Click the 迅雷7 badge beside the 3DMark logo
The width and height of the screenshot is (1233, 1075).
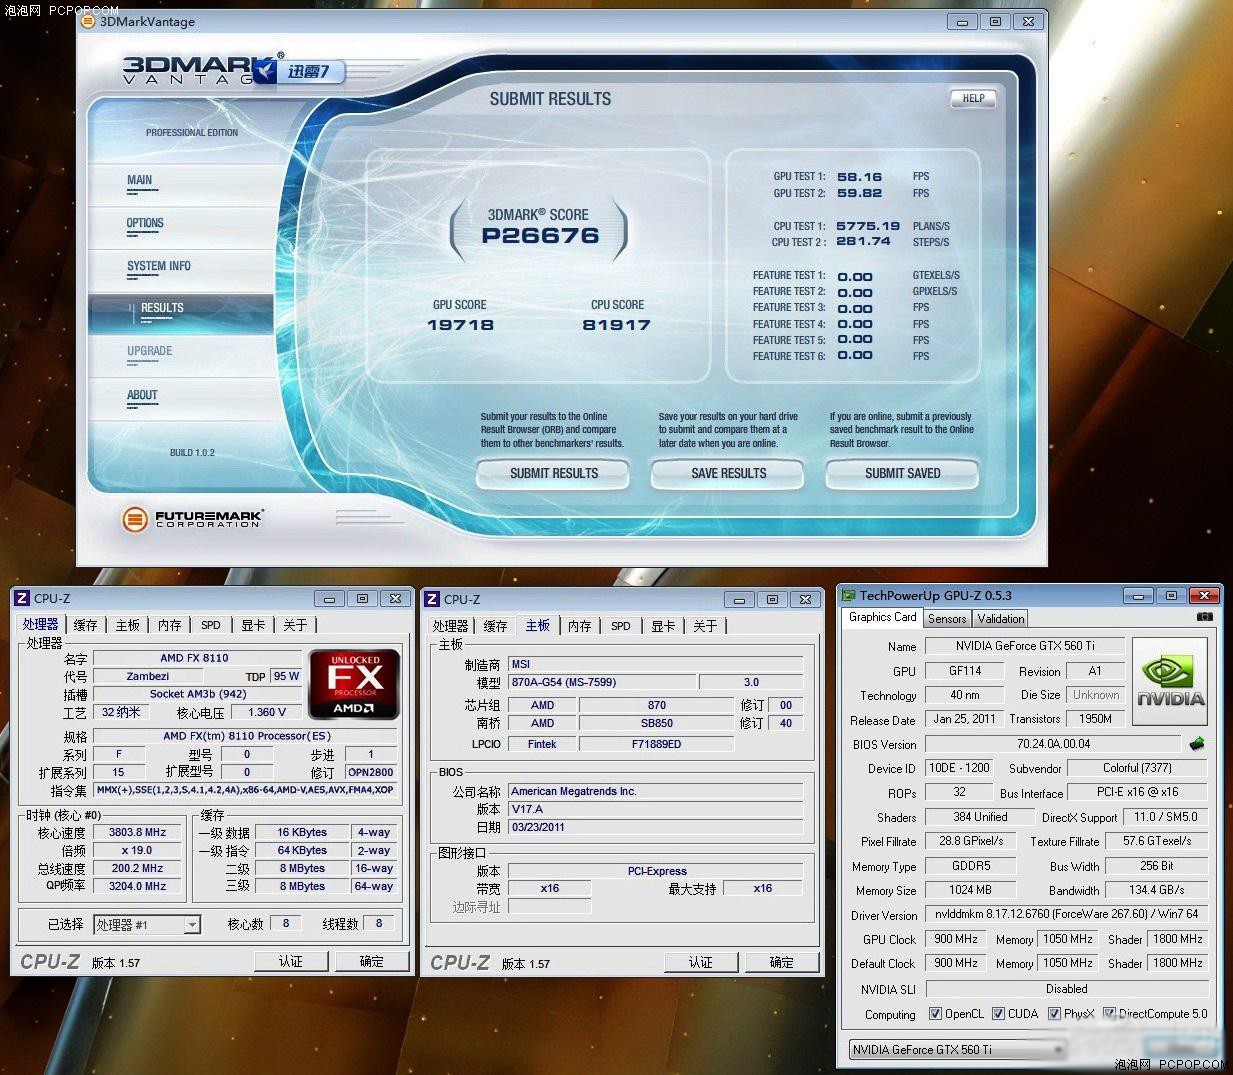click(x=302, y=72)
